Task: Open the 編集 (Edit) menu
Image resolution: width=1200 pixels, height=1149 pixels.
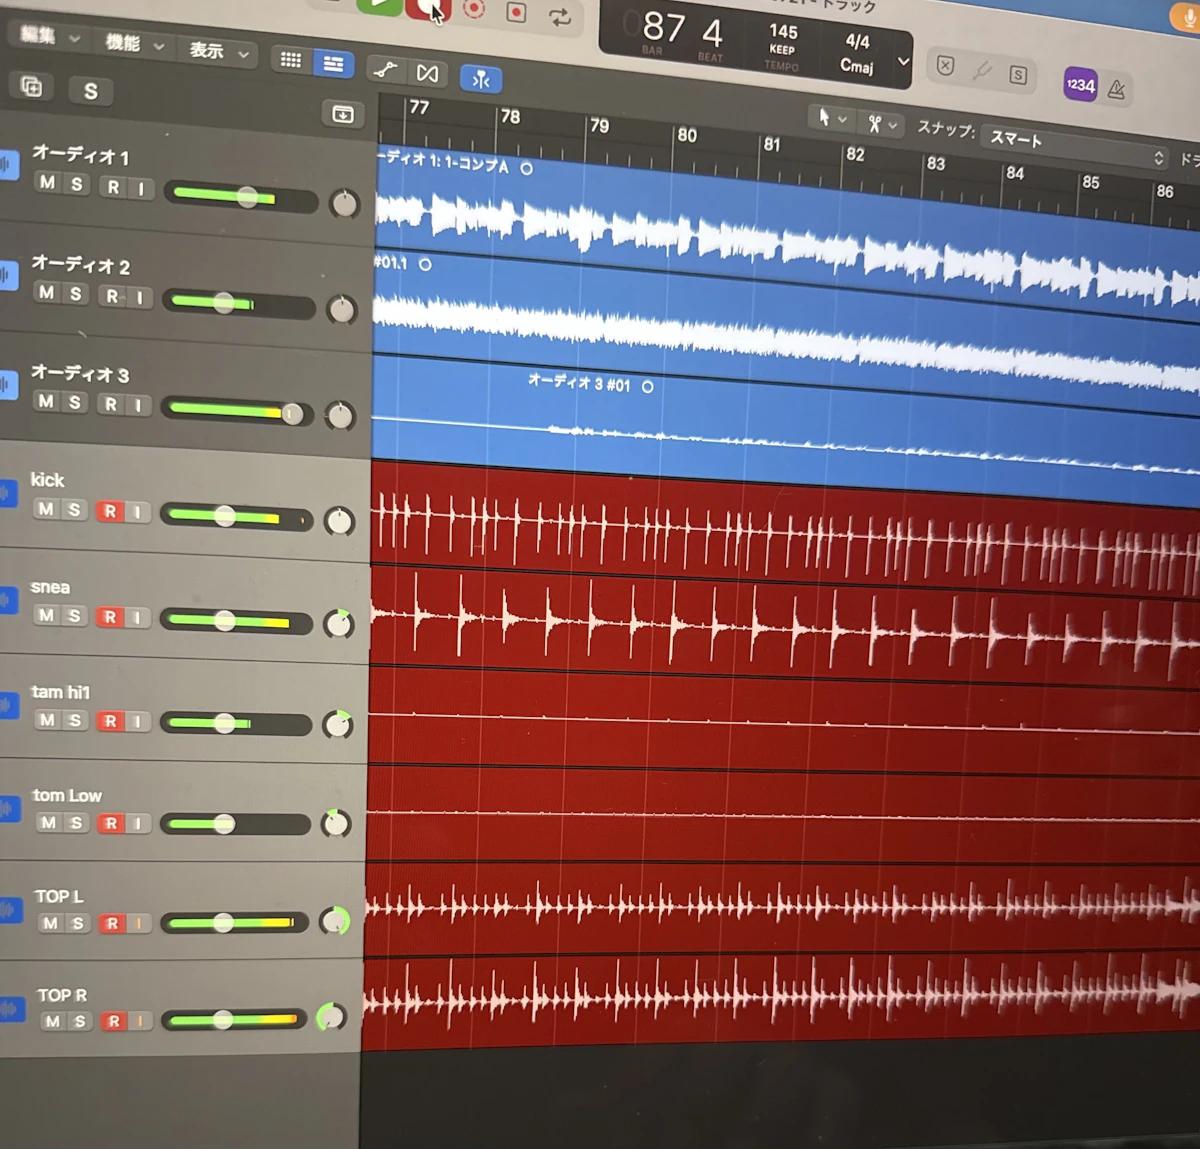Action: click(x=49, y=35)
